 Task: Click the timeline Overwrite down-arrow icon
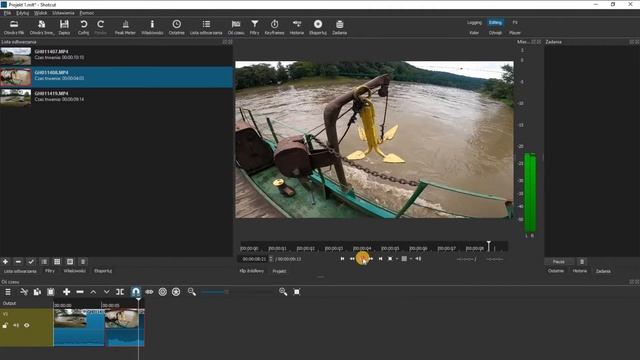click(107, 291)
